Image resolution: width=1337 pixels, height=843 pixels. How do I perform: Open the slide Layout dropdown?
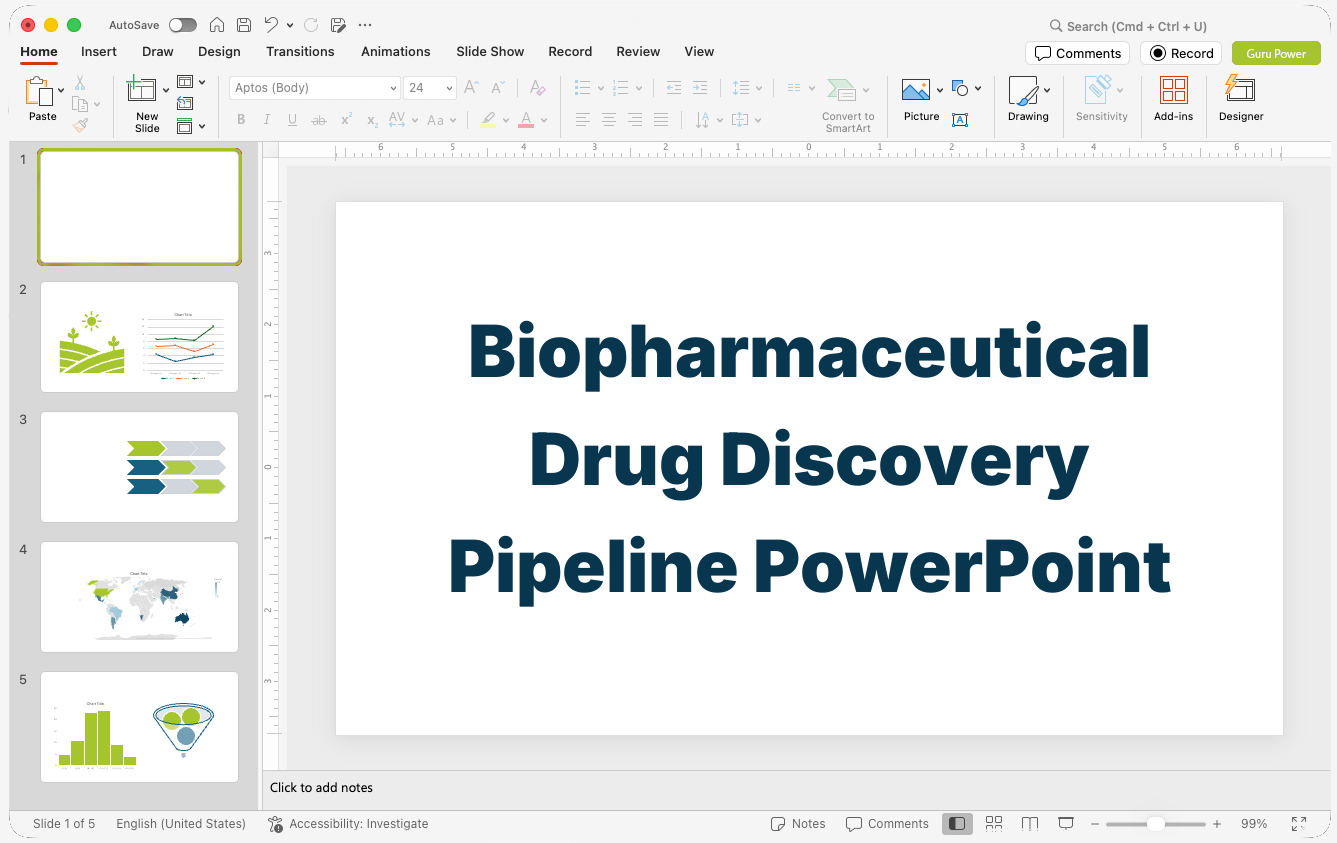coord(190,82)
